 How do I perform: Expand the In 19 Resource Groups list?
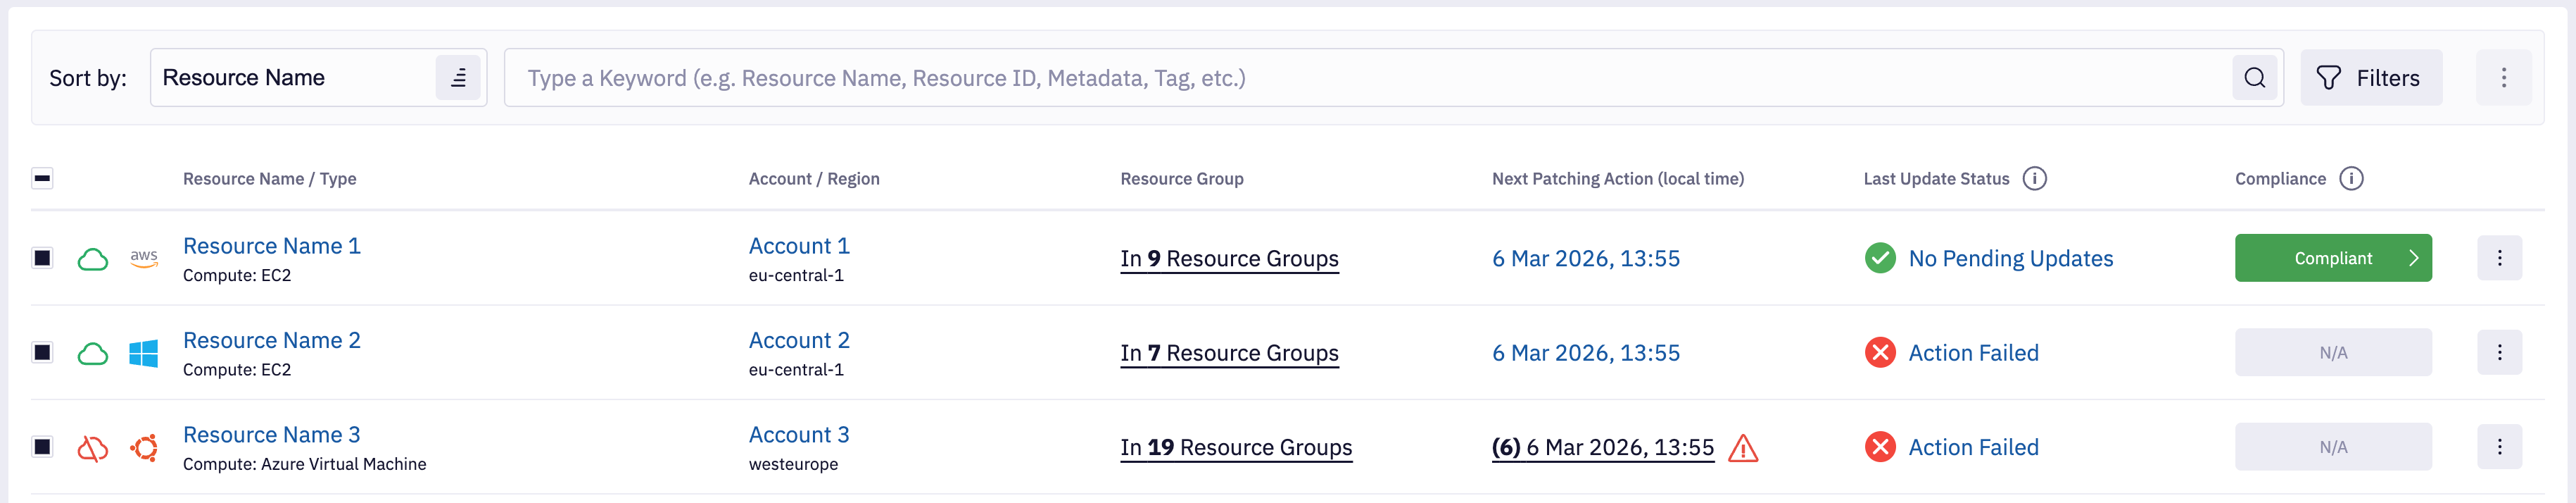(1235, 447)
